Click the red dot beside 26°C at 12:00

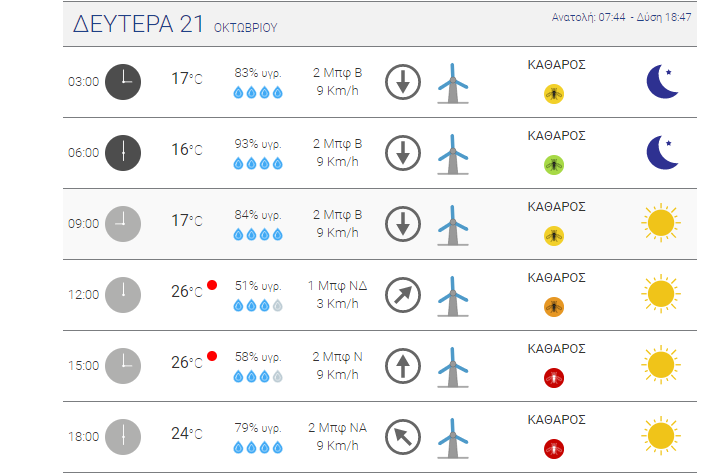pos(212,285)
